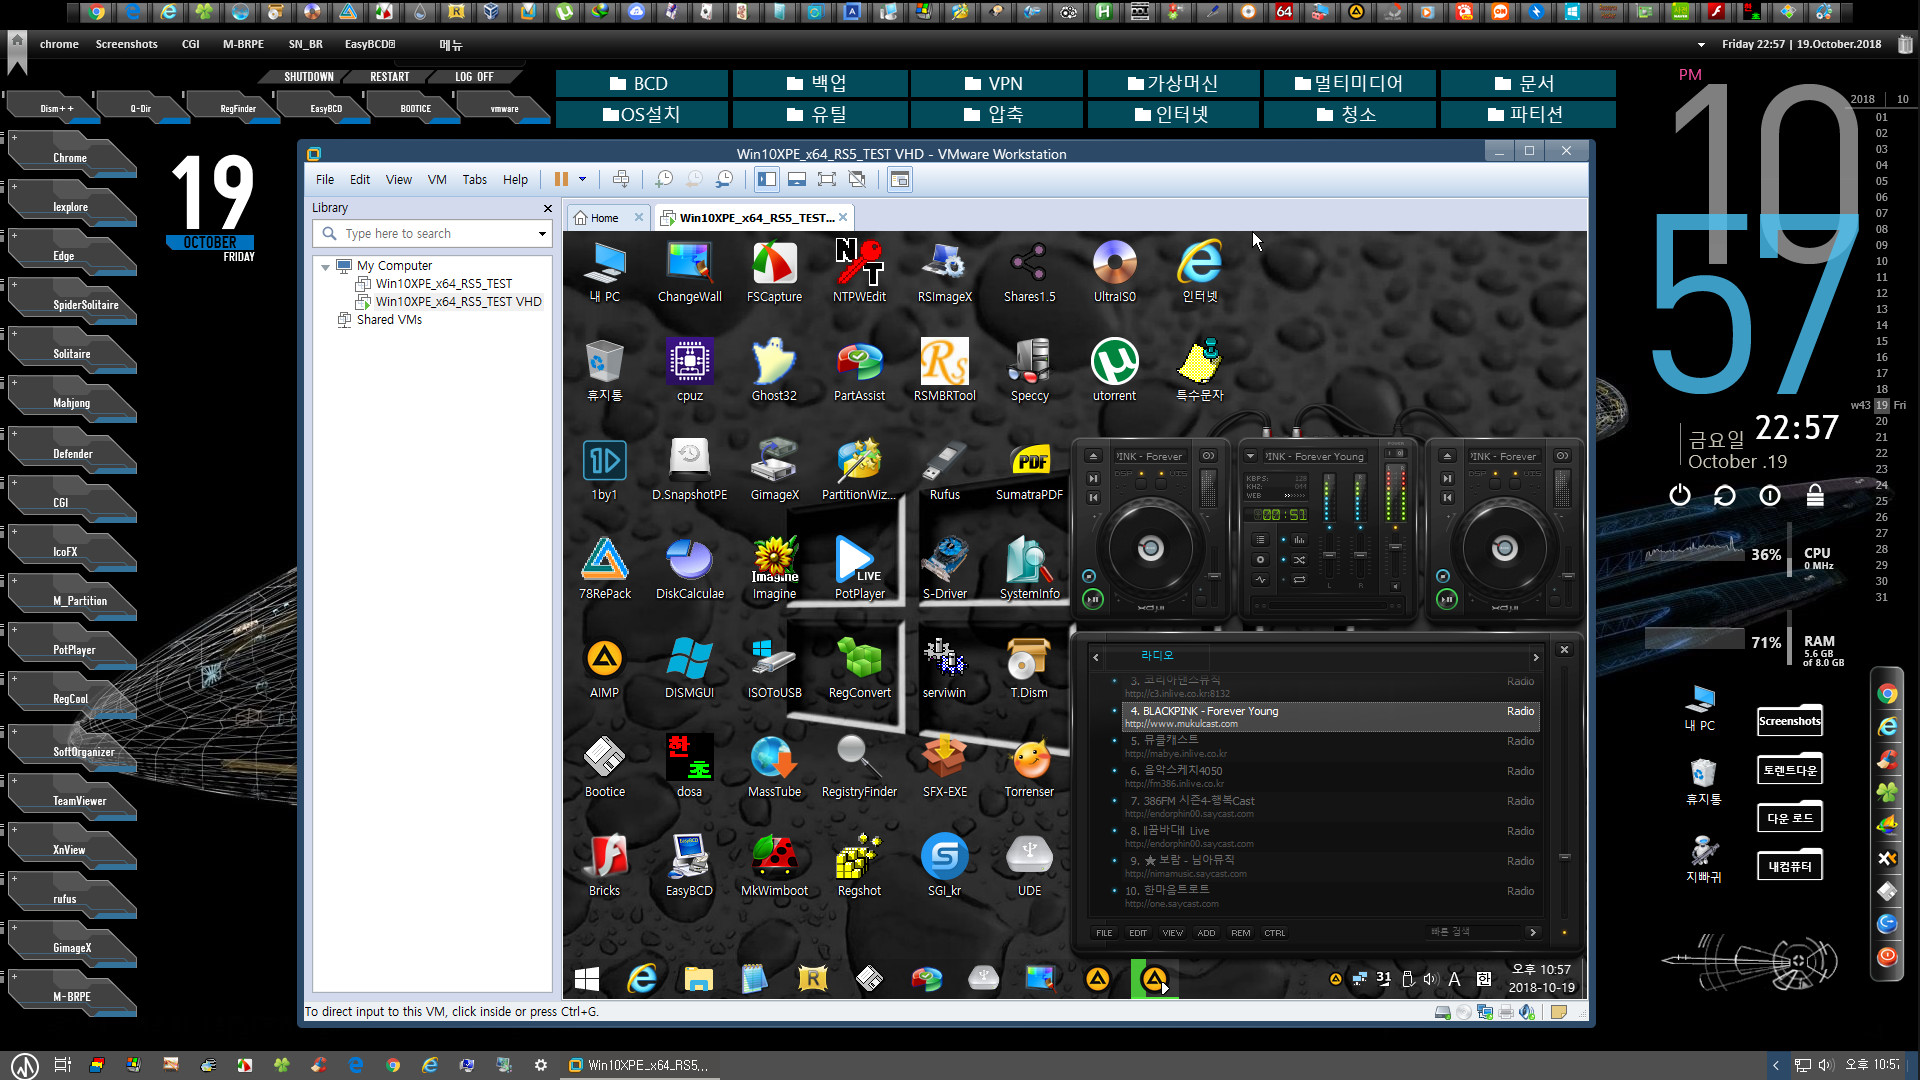Open Ghost32 on the VM desktop
This screenshot has width=1920, height=1080.
(774, 371)
